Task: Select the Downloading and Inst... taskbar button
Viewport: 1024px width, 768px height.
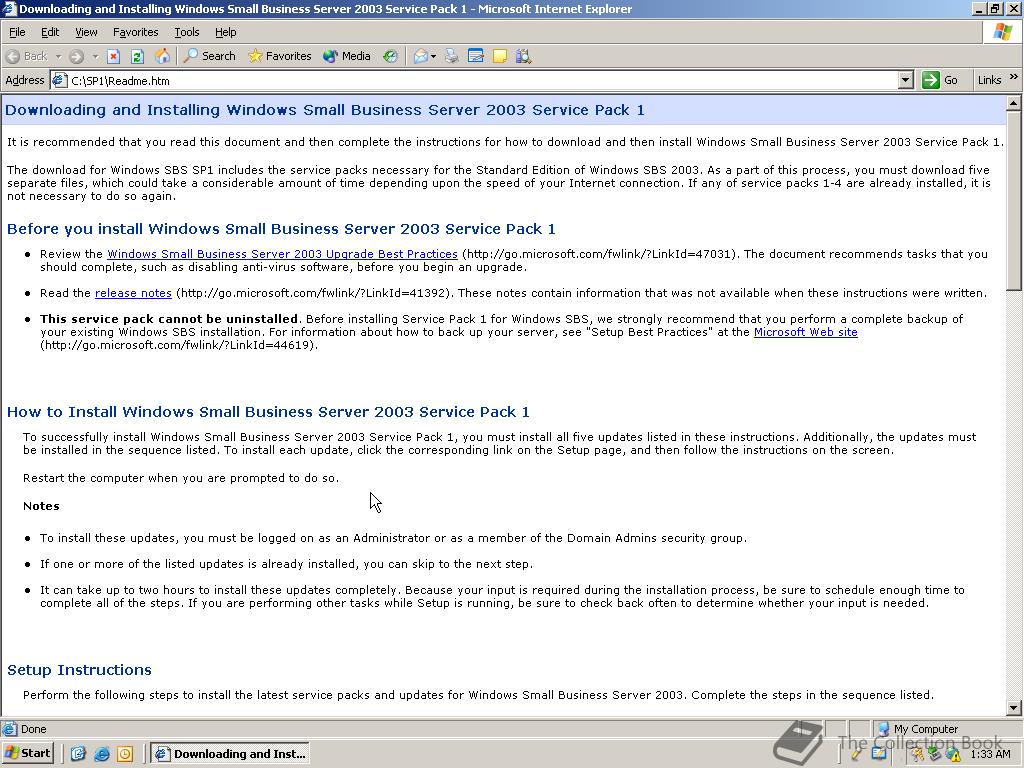Action: pos(231,754)
